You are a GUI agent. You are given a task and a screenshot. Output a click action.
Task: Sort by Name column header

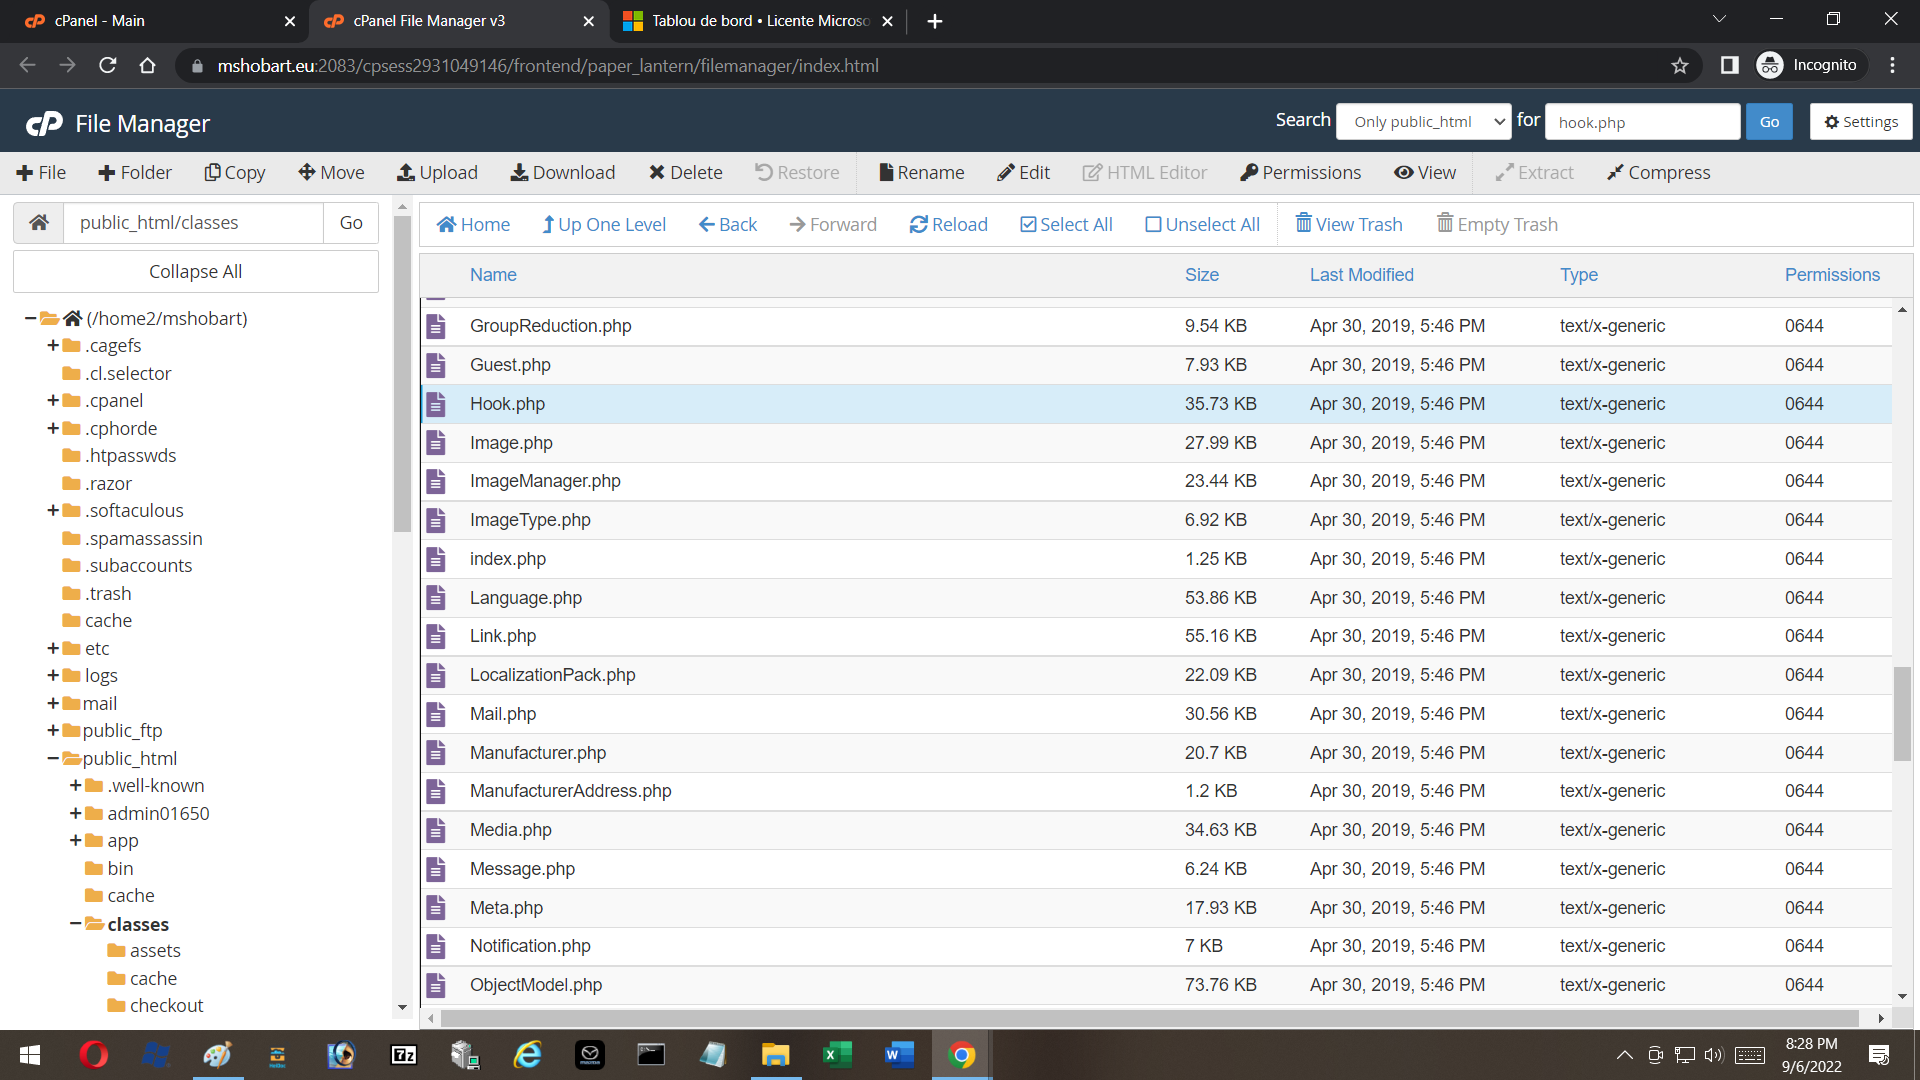(x=493, y=275)
